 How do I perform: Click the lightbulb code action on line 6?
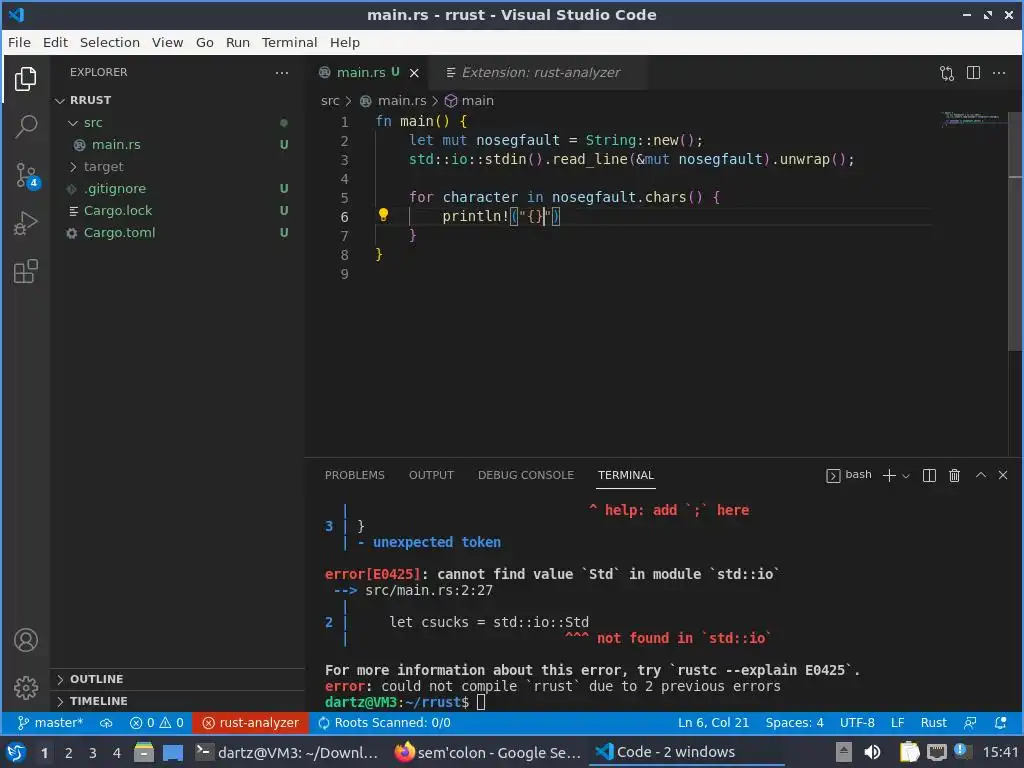point(383,214)
